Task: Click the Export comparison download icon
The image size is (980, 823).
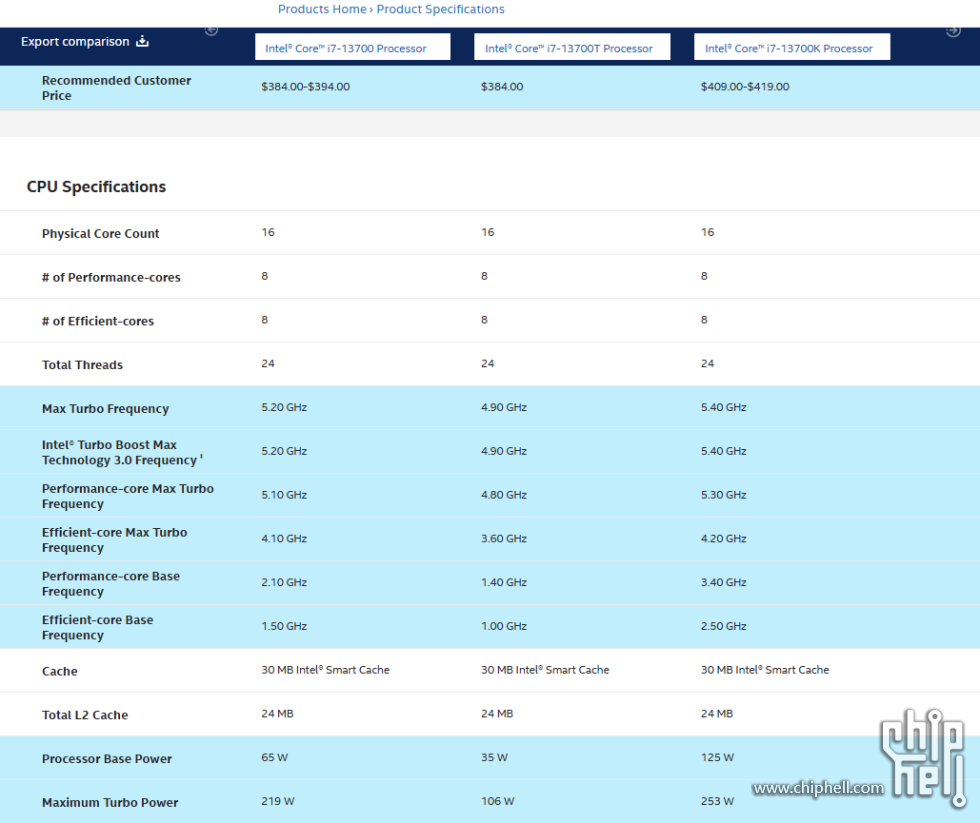Action: pyautogui.click(x=142, y=41)
